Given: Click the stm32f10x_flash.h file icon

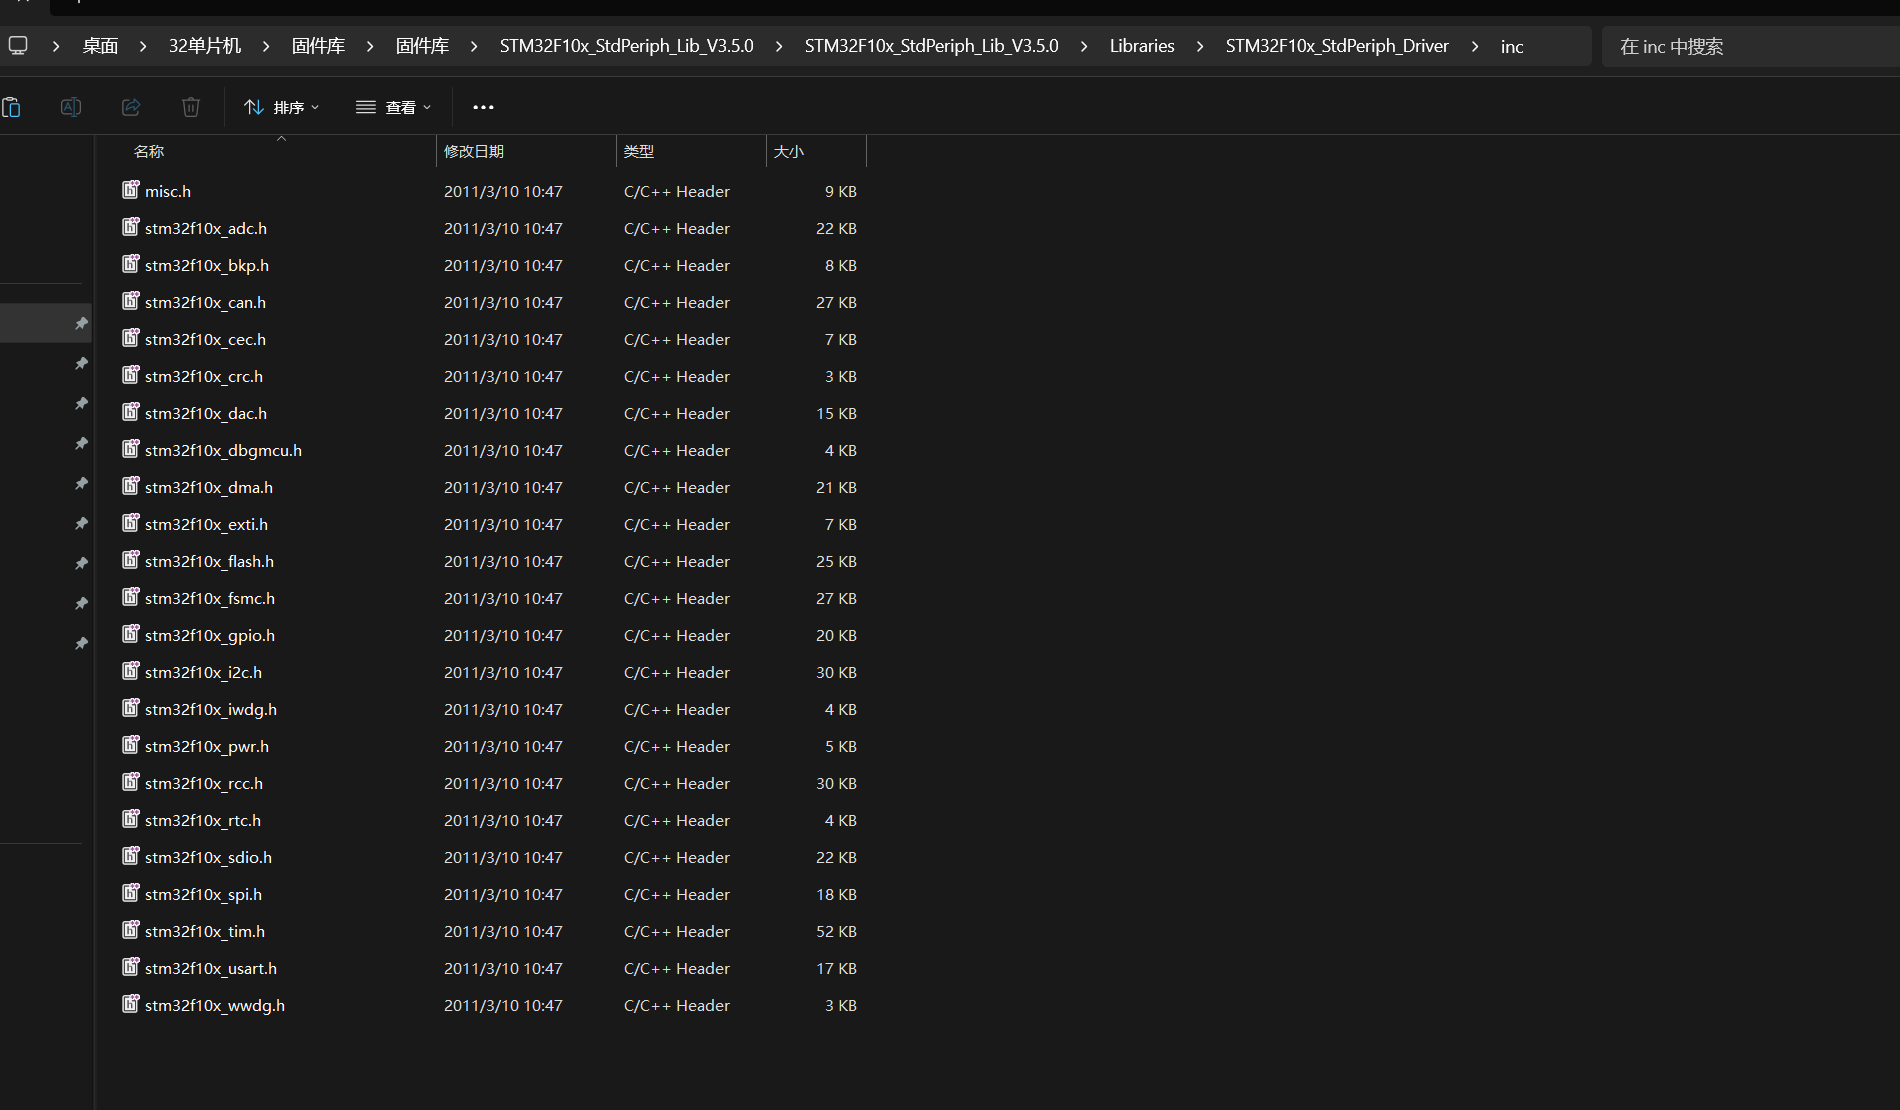Looking at the screenshot, I should (131, 560).
